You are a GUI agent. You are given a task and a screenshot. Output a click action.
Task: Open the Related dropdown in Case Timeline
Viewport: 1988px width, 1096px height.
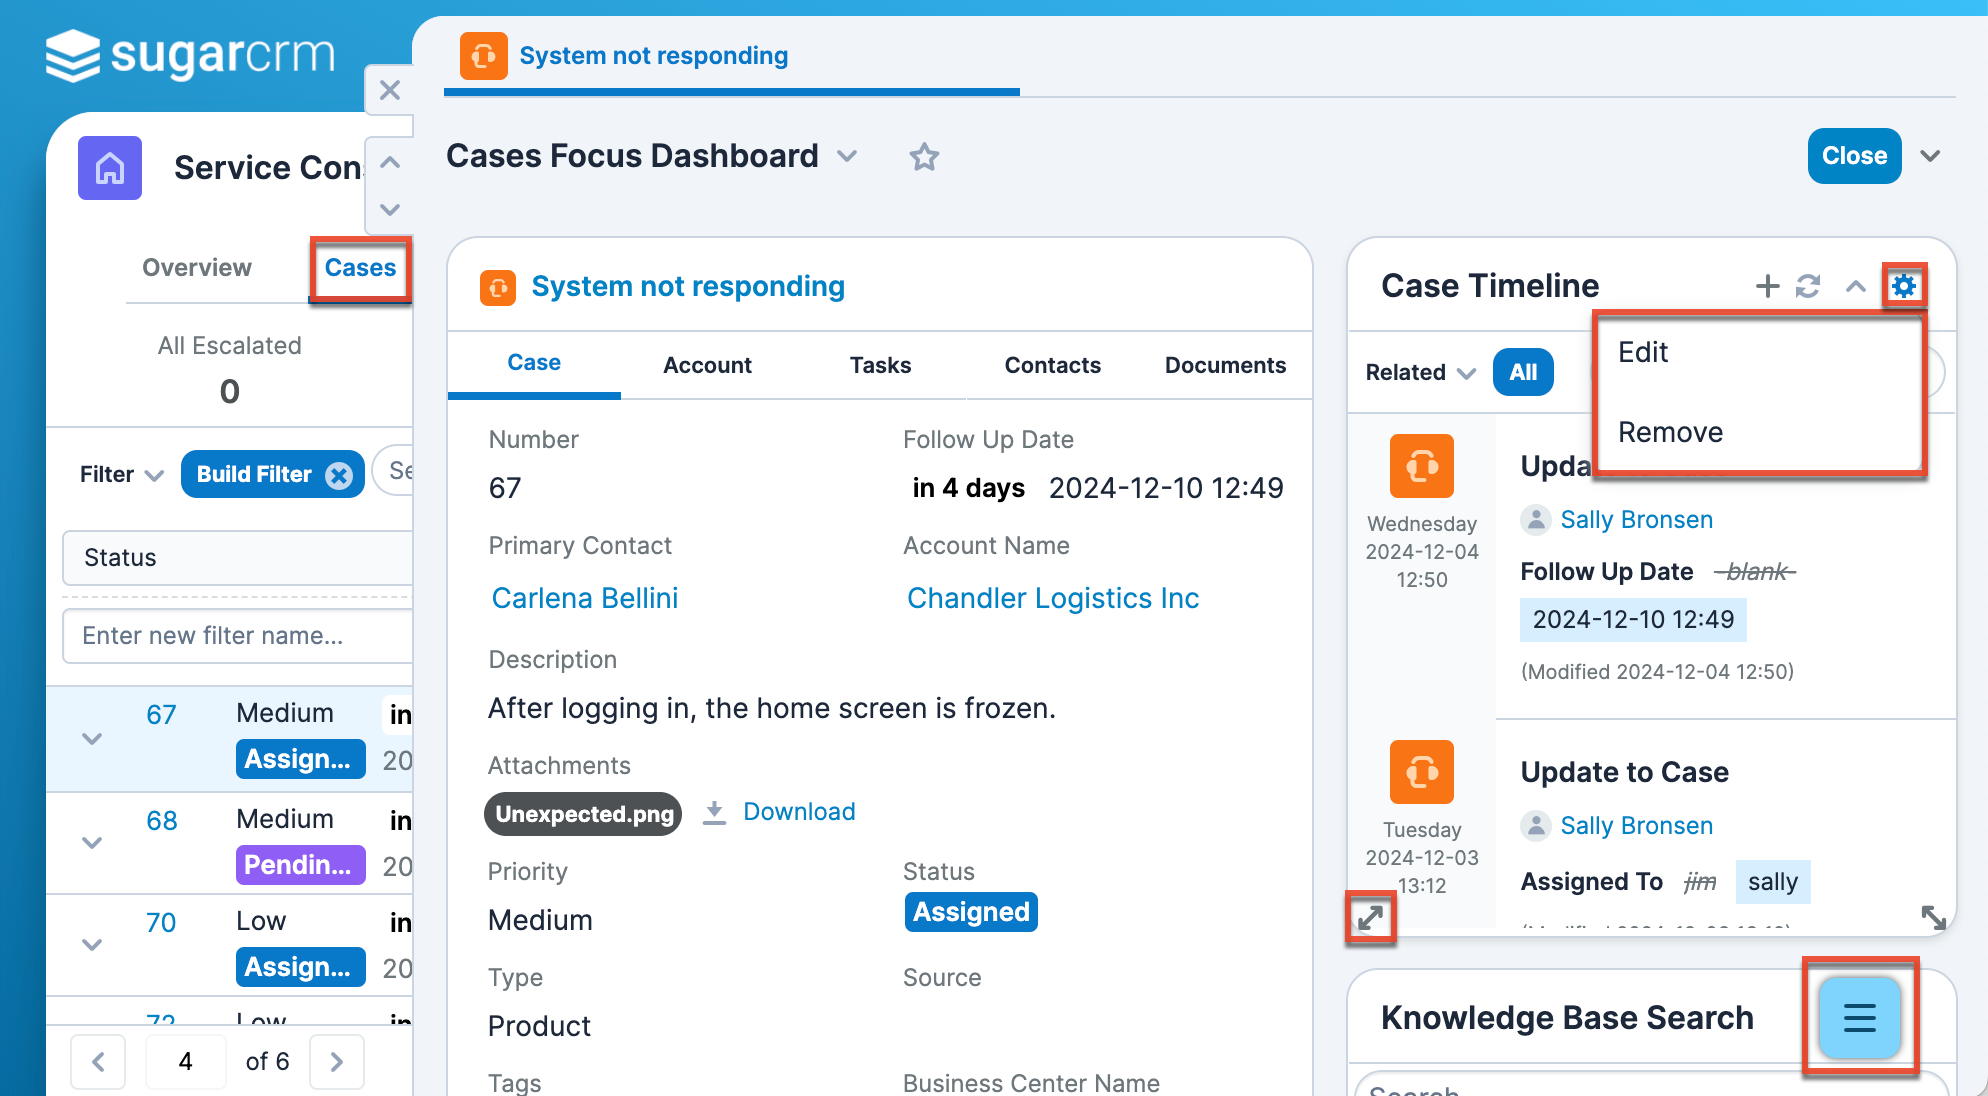coord(1418,372)
